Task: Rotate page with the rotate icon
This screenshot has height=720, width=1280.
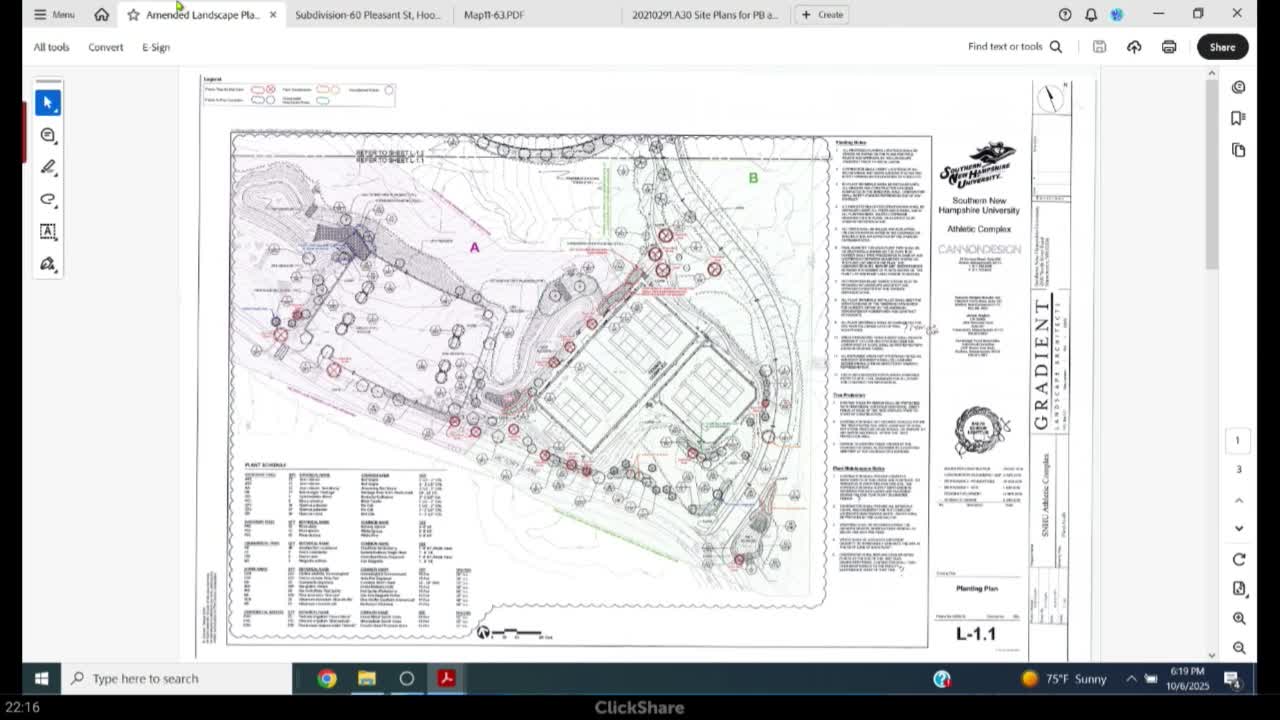Action: click(1238, 559)
